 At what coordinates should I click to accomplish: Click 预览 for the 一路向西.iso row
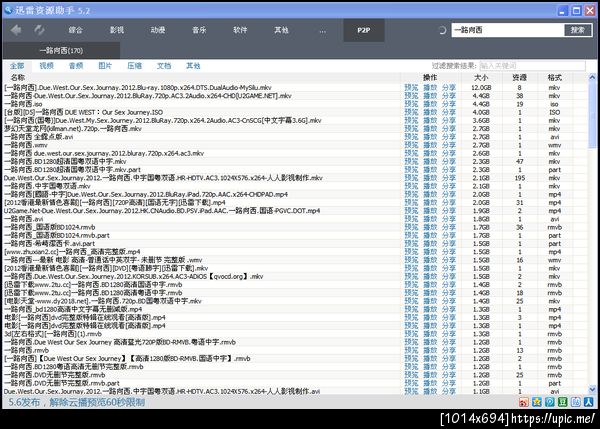point(411,104)
